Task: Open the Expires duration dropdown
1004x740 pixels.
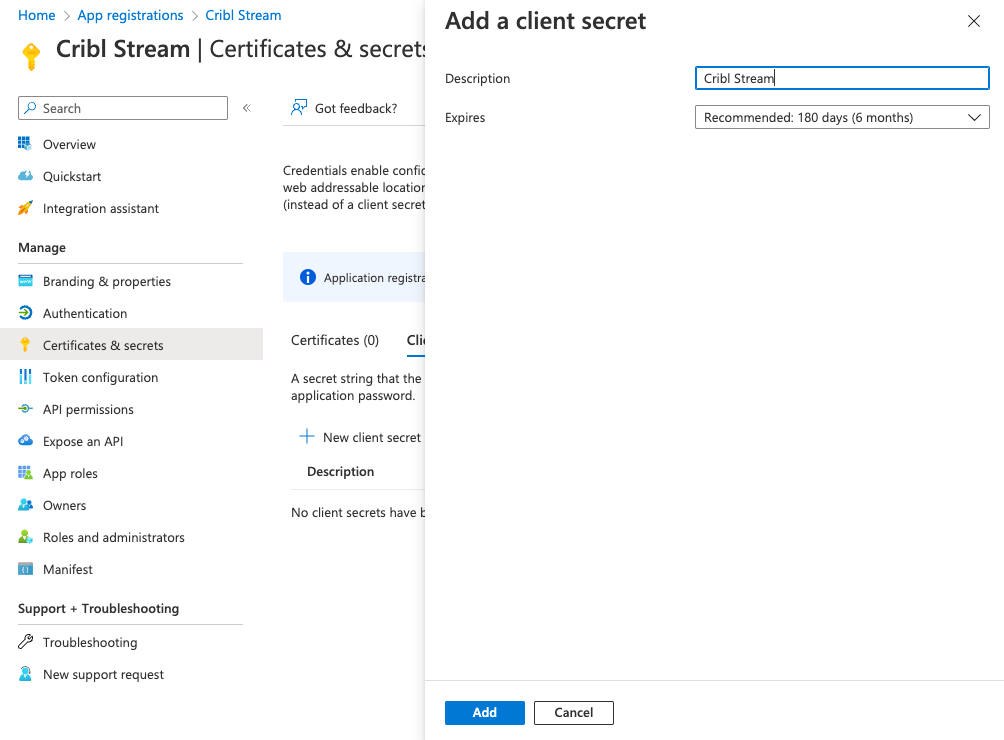Action: (x=841, y=117)
